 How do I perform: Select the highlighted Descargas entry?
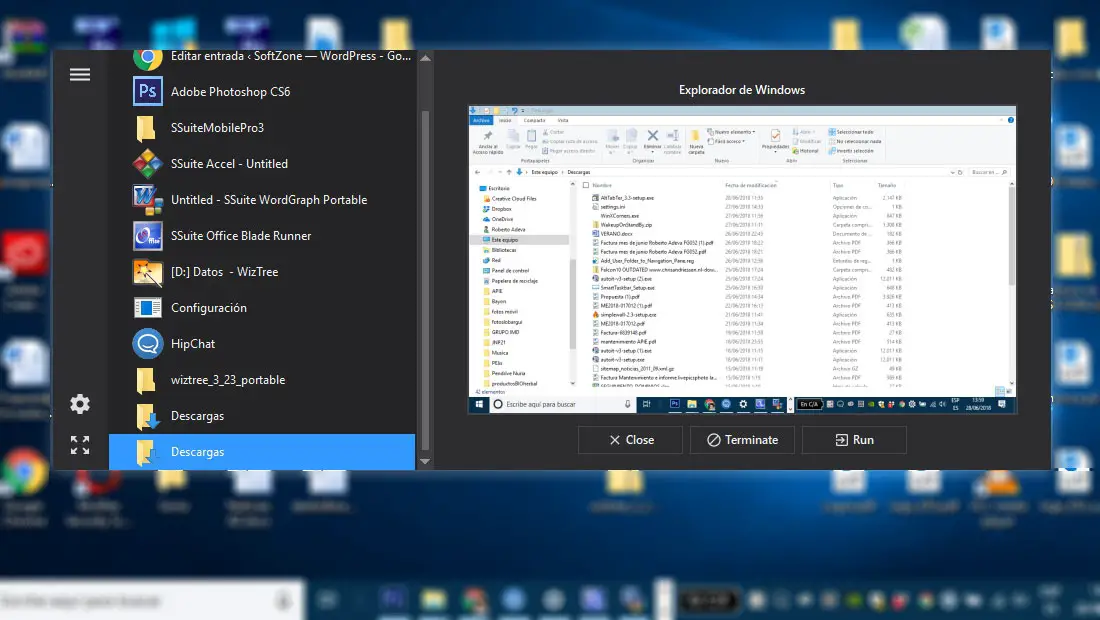click(262, 452)
